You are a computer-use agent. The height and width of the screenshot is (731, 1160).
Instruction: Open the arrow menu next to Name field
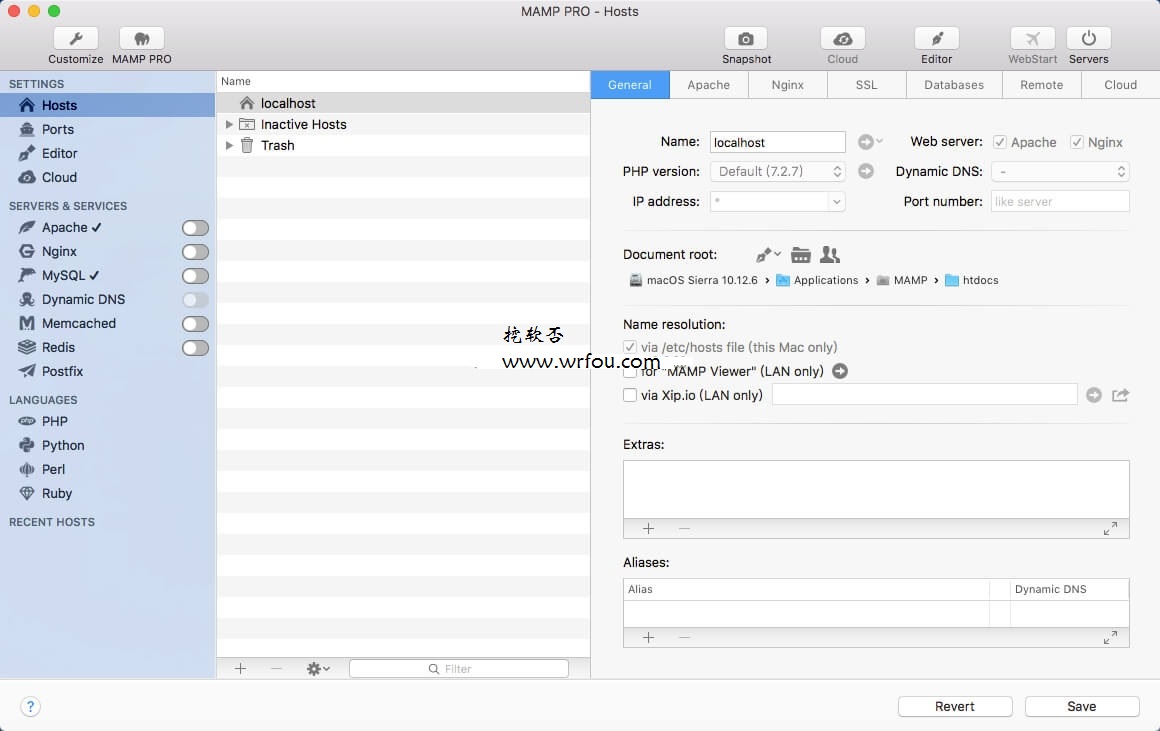pos(870,141)
